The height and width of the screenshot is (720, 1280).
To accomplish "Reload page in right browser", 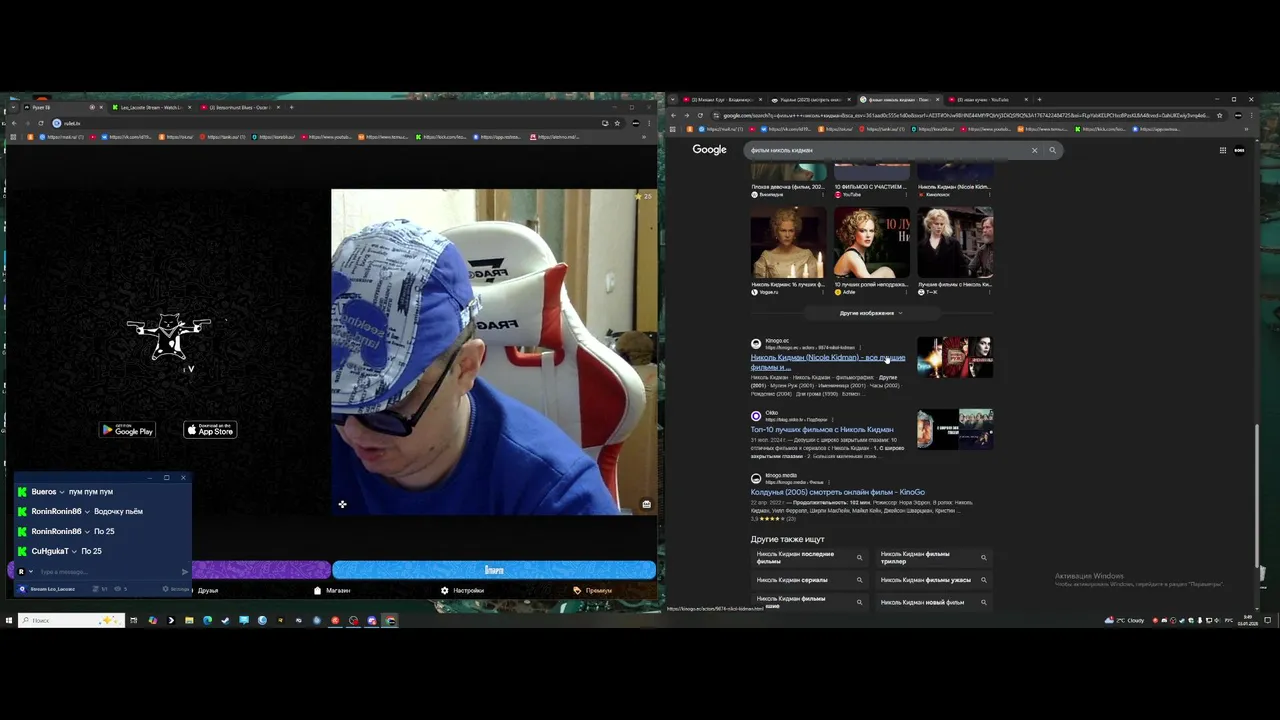I will (699, 115).
